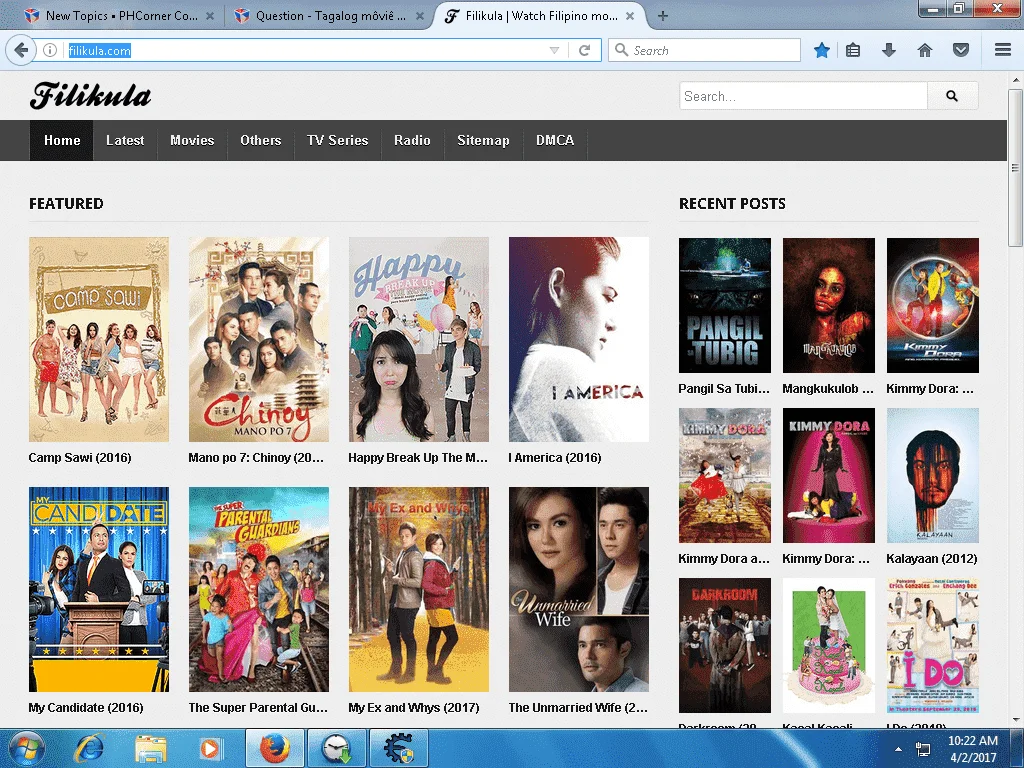The height and width of the screenshot is (768, 1024).
Task: Open the I Do recent post thumbnail
Action: click(x=933, y=645)
